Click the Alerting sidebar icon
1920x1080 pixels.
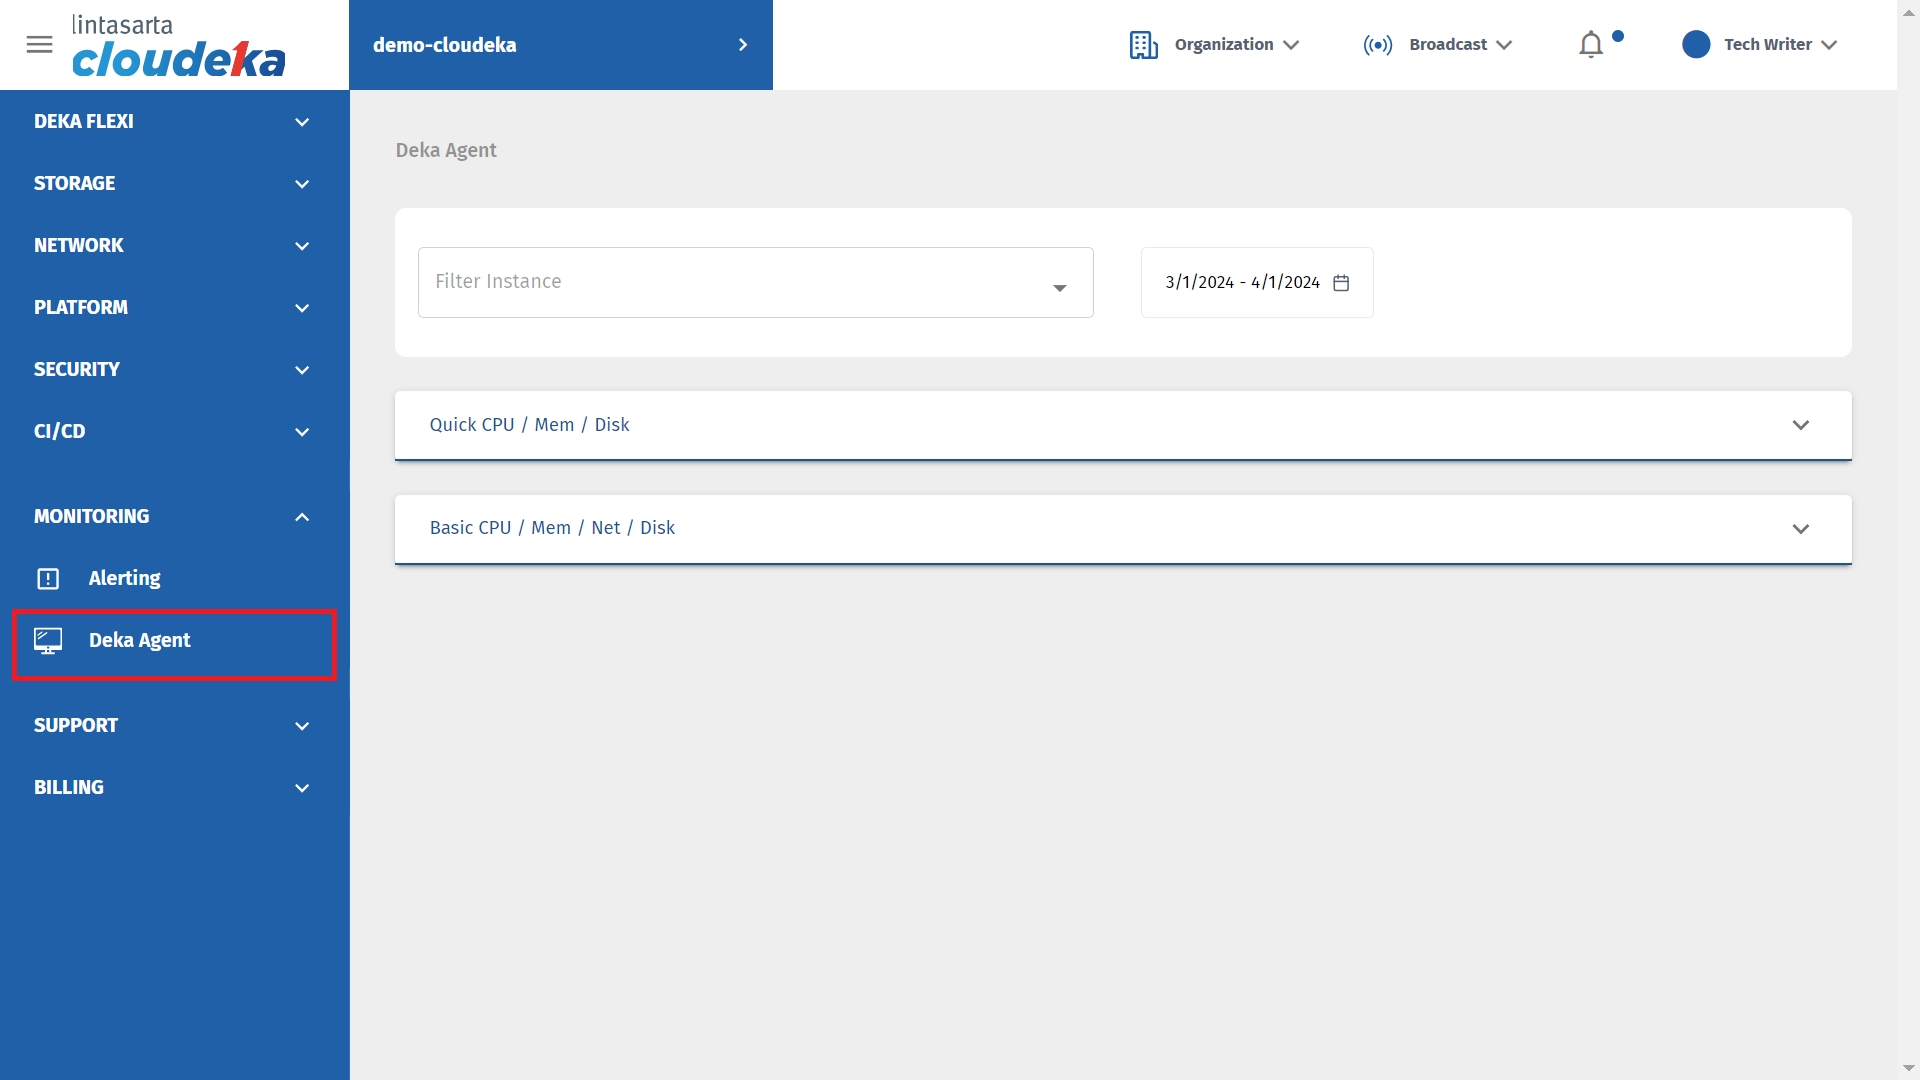coord(48,579)
